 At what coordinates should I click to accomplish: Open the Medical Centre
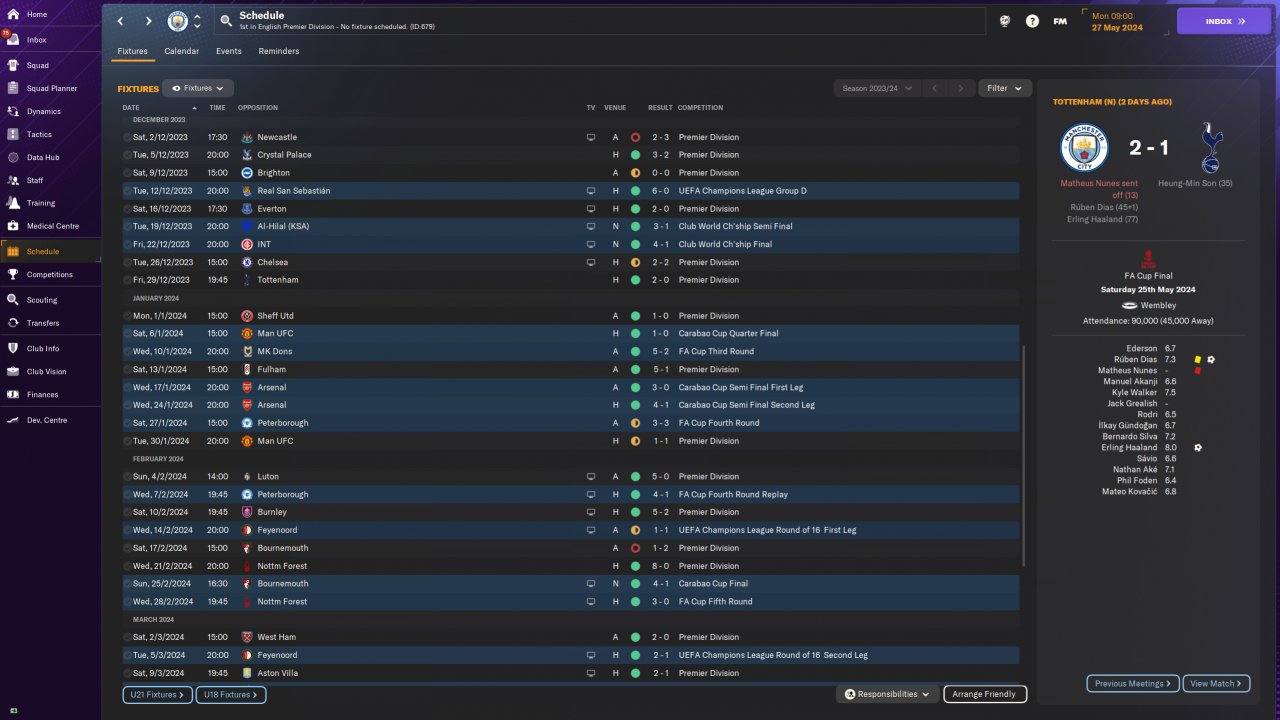point(50,226)
